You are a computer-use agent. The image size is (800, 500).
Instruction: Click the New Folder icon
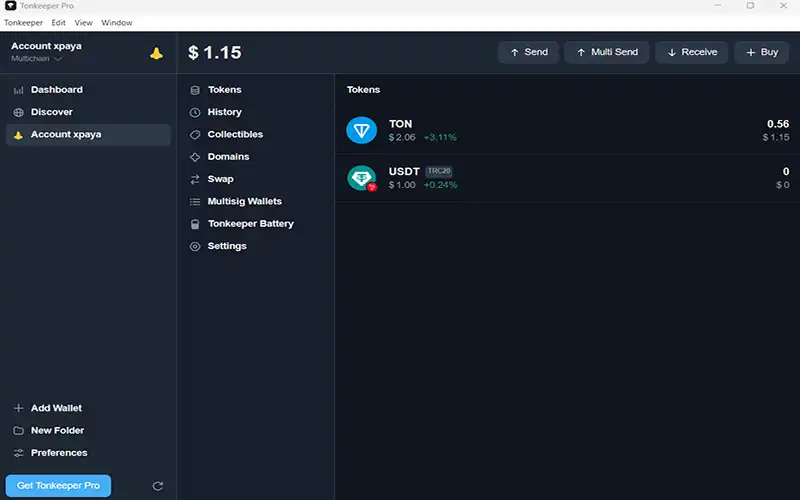point(18,431)
